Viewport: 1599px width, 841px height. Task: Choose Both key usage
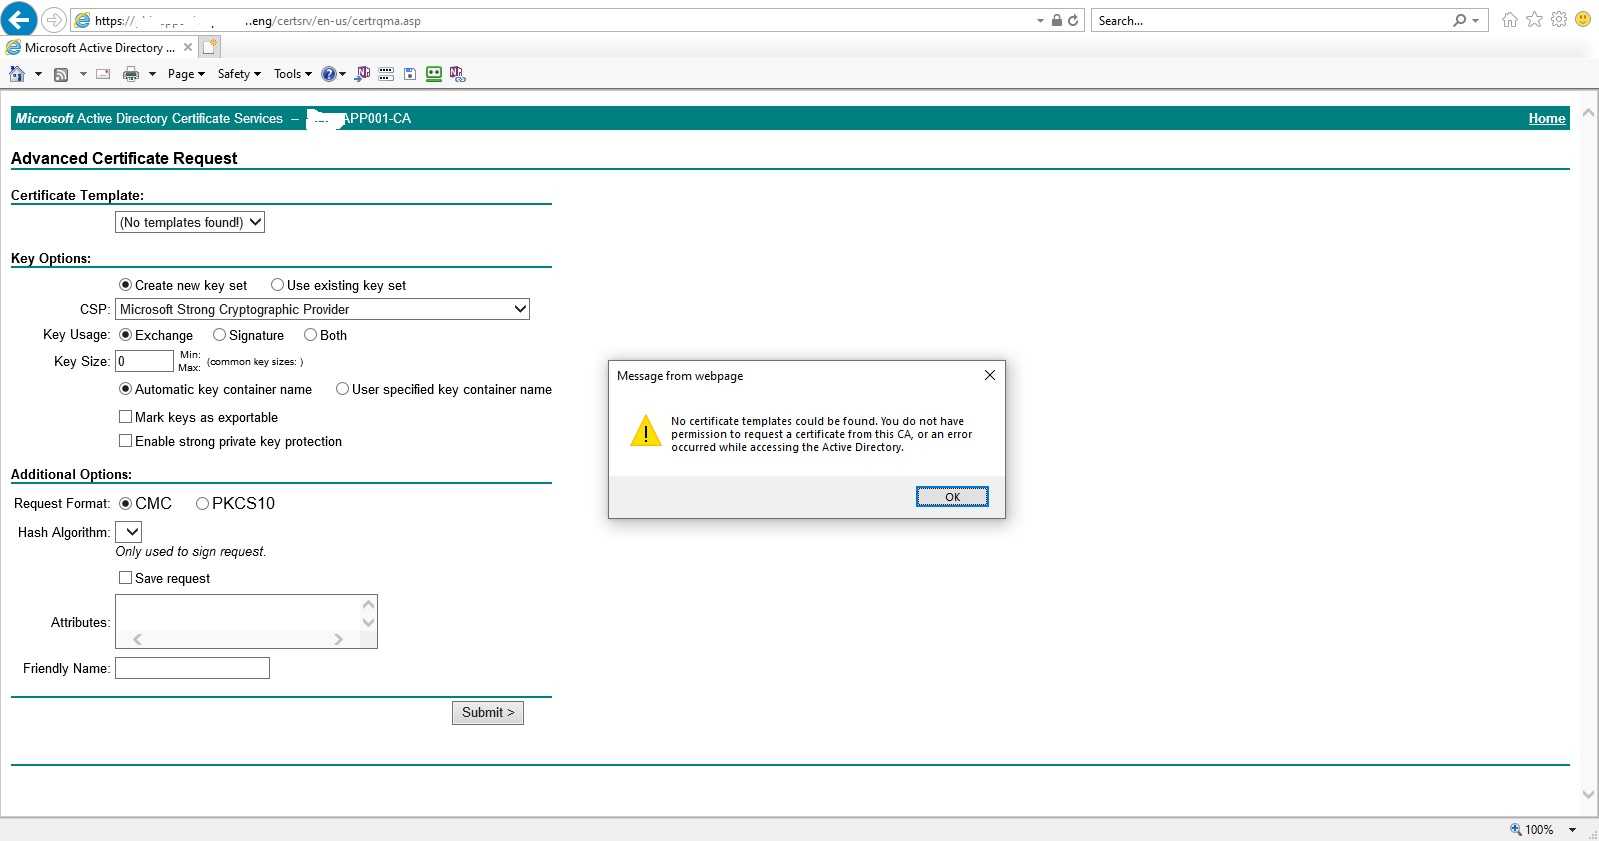tap(310, 335)
